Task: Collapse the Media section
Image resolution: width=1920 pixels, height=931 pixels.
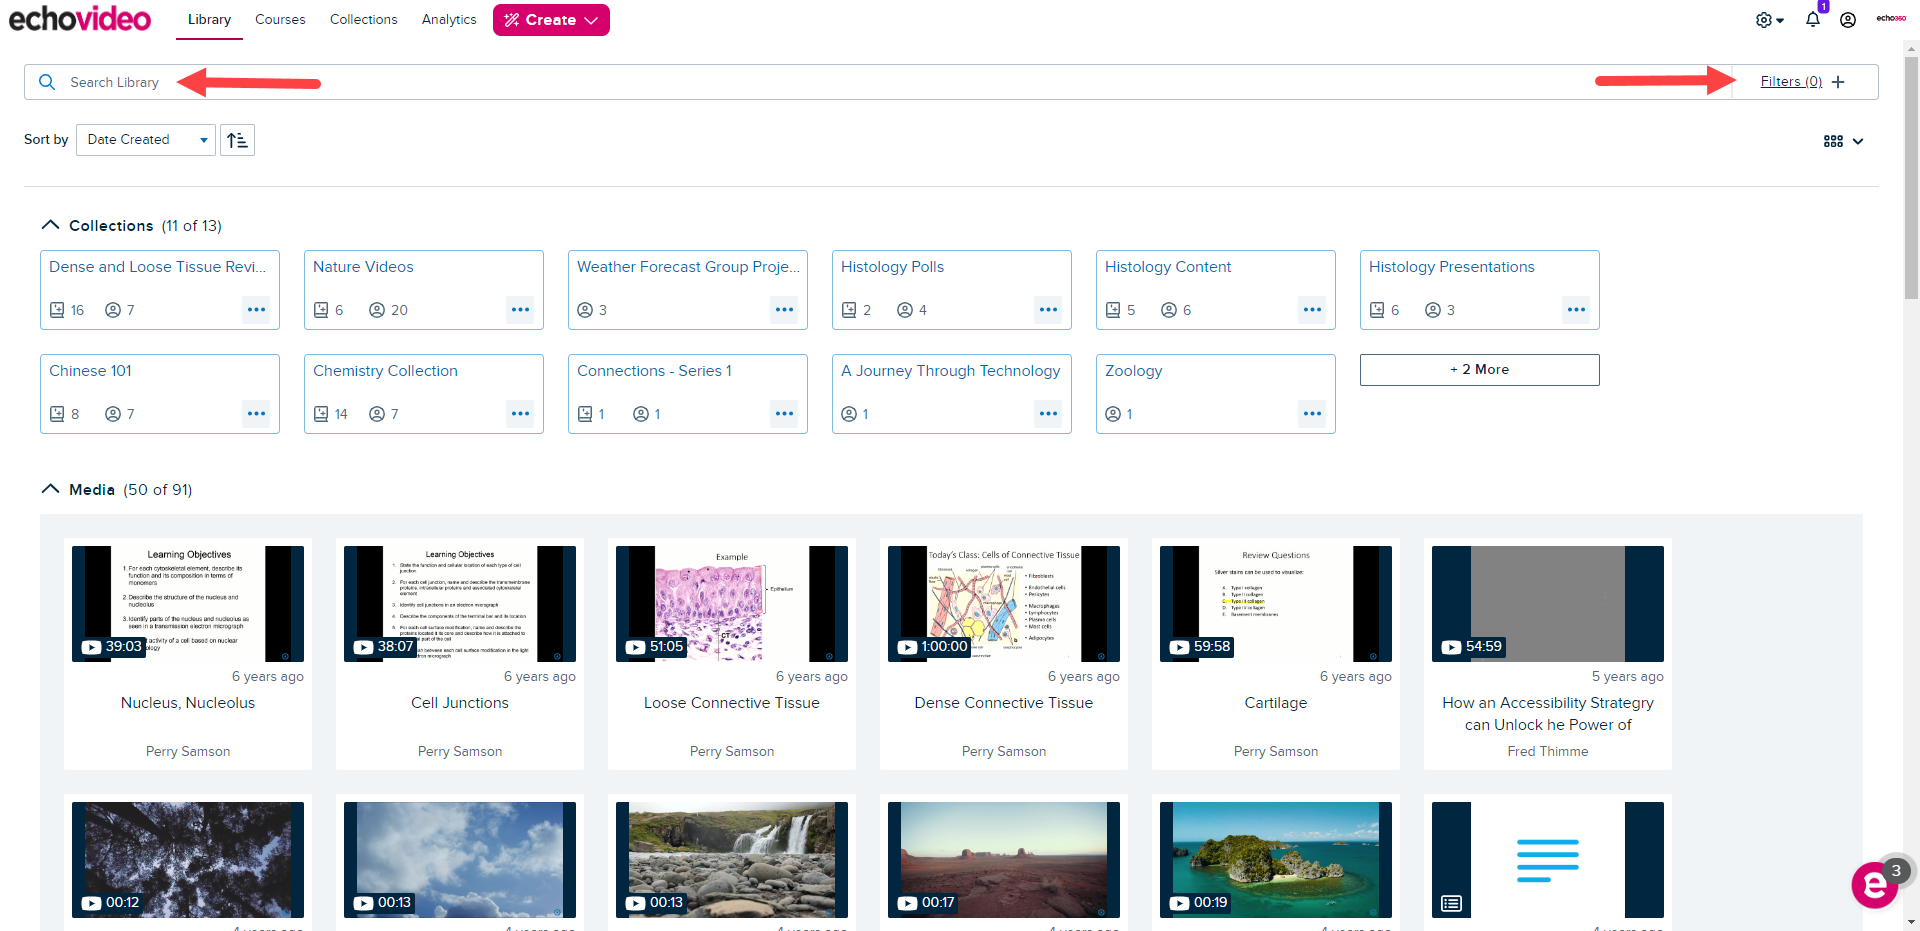Action: (50, 489)
